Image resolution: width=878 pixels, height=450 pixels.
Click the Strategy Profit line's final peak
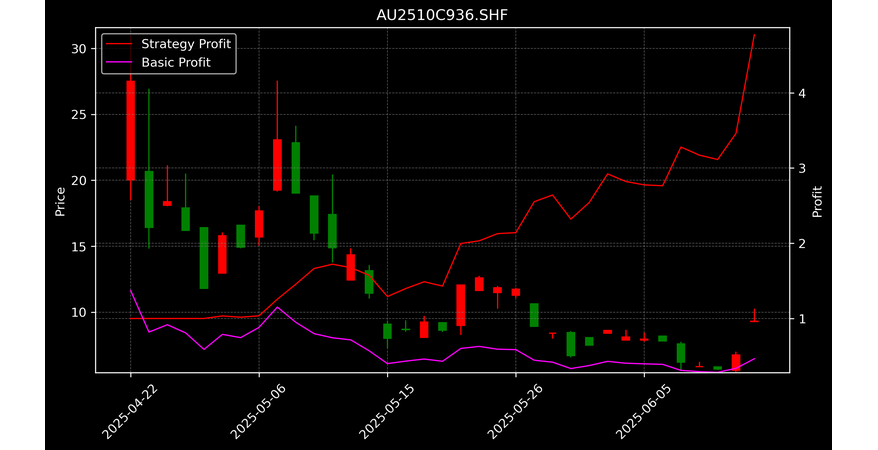point(754,35)
